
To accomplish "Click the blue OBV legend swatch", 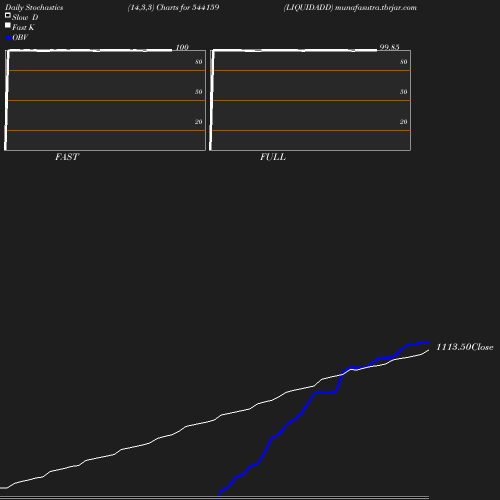I will [x=8, y=38].
